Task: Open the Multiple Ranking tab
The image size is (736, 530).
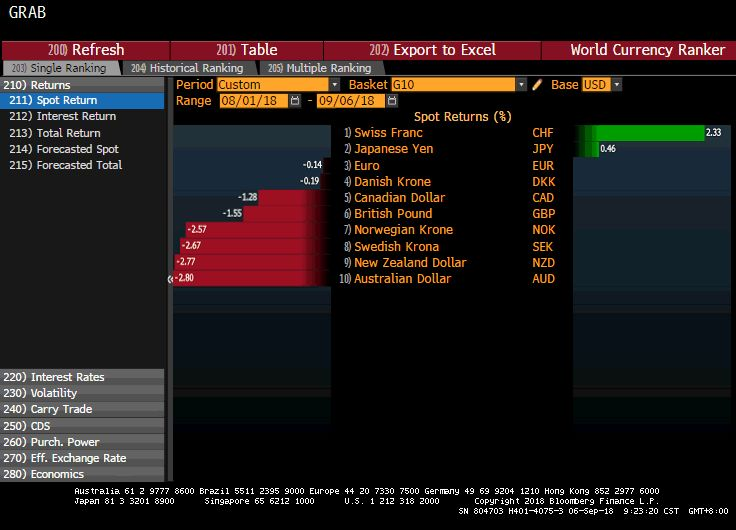Action: [320, 68]
